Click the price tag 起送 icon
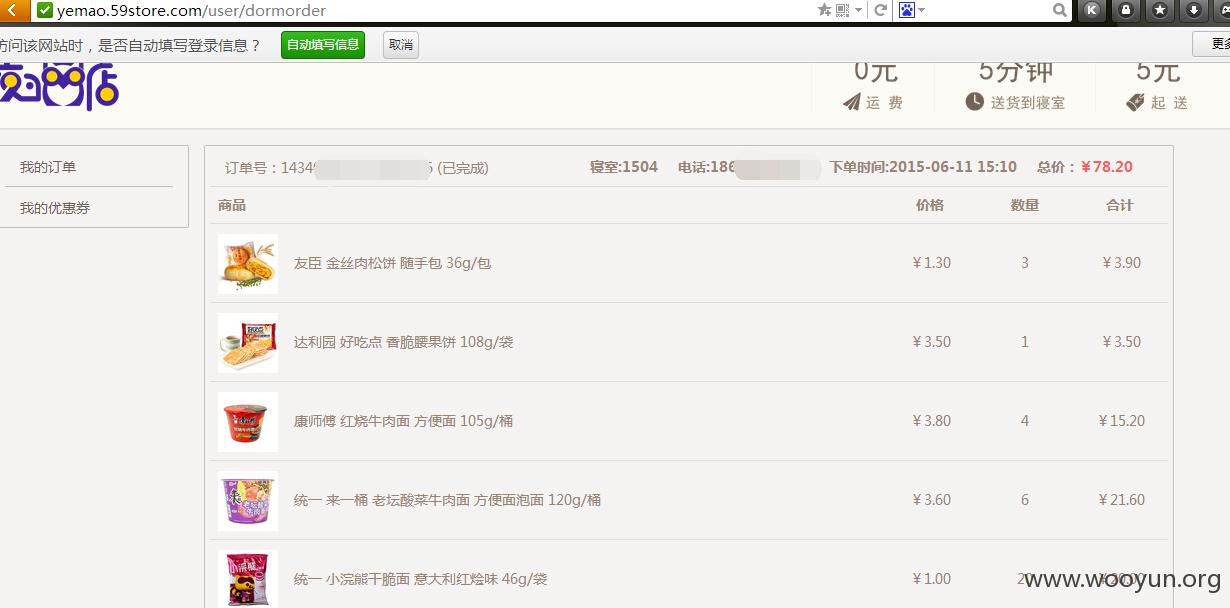 pos(1135,102)
